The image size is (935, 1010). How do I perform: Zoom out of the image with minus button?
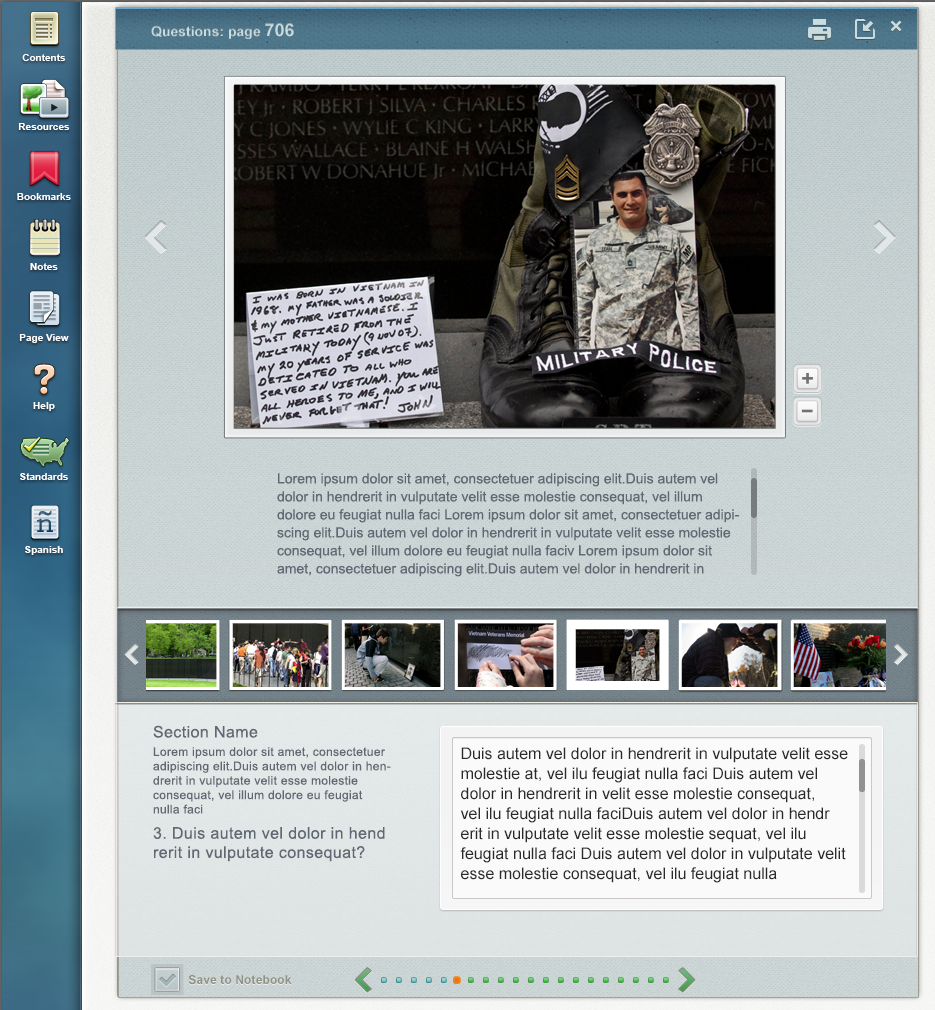click(807, 411)
